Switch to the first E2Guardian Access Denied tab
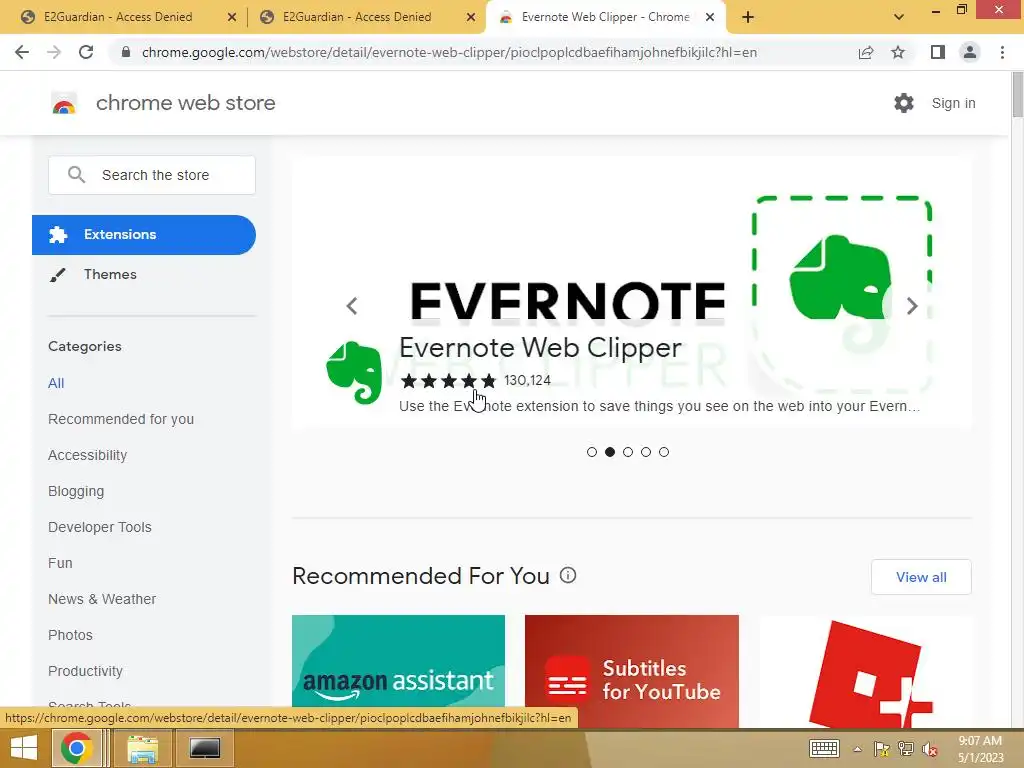 [118, 17]
